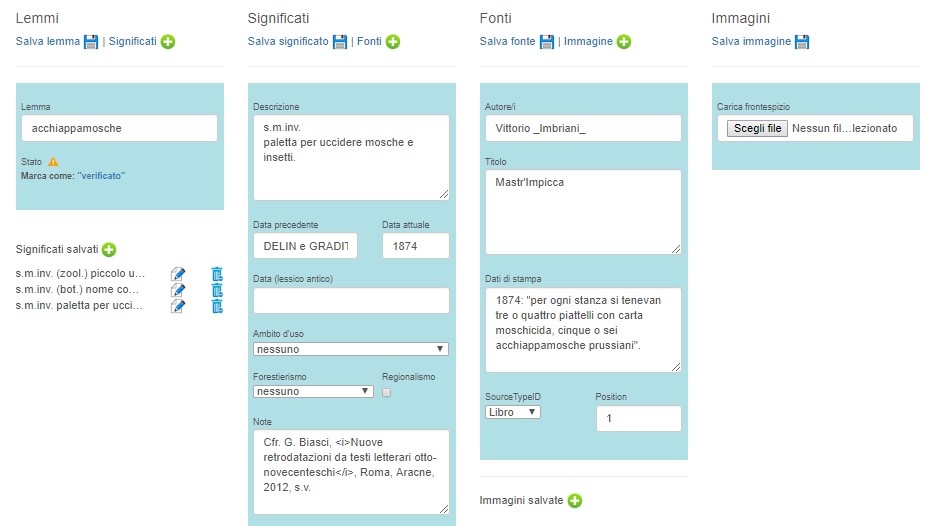Image resolution: width=945 pixels, height=526 pixels.
Task: Open the Forestierismo dropdown
Action: tap(313, 391)
